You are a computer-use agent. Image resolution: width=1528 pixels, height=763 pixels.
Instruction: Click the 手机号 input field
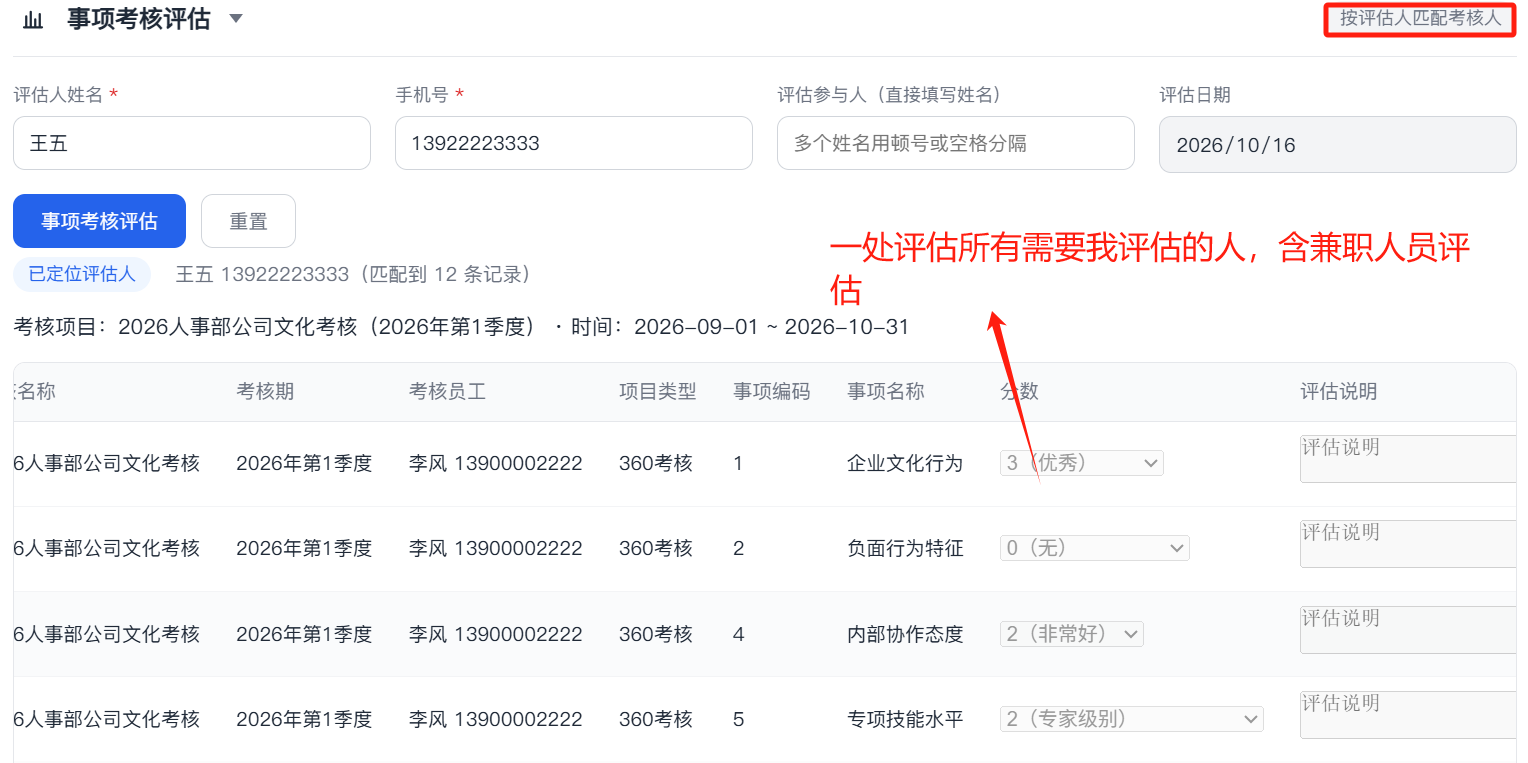pos(574,143)
